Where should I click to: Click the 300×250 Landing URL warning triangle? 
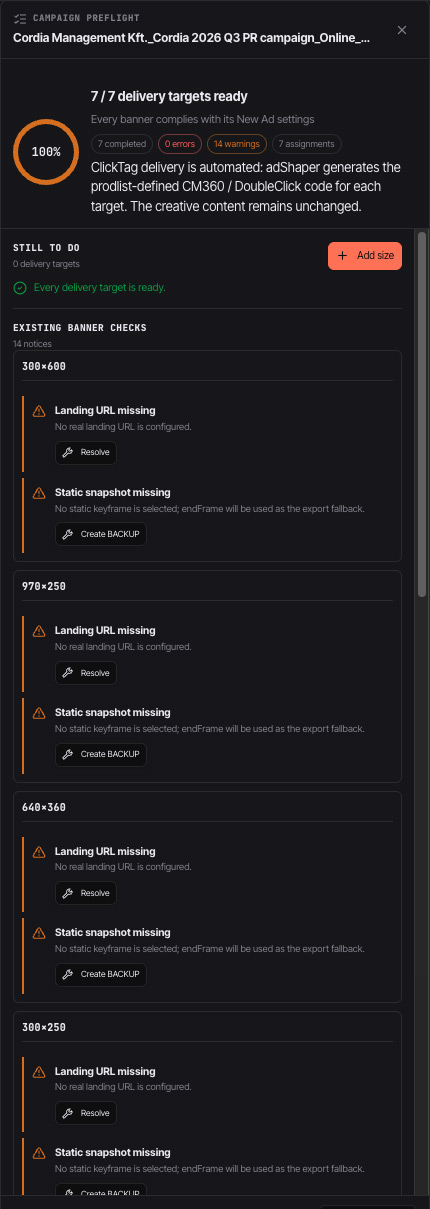[39, 1071]
